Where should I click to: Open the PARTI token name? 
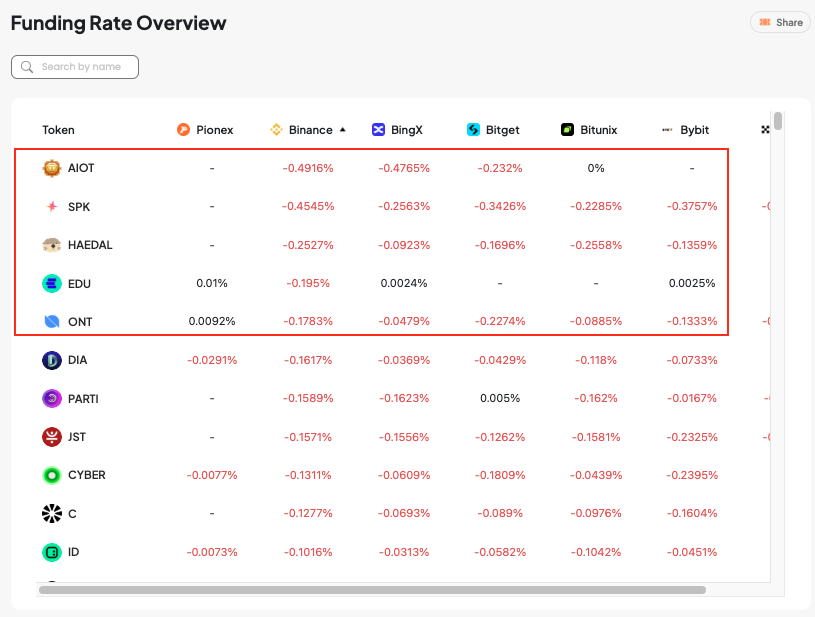coord(83,399)
